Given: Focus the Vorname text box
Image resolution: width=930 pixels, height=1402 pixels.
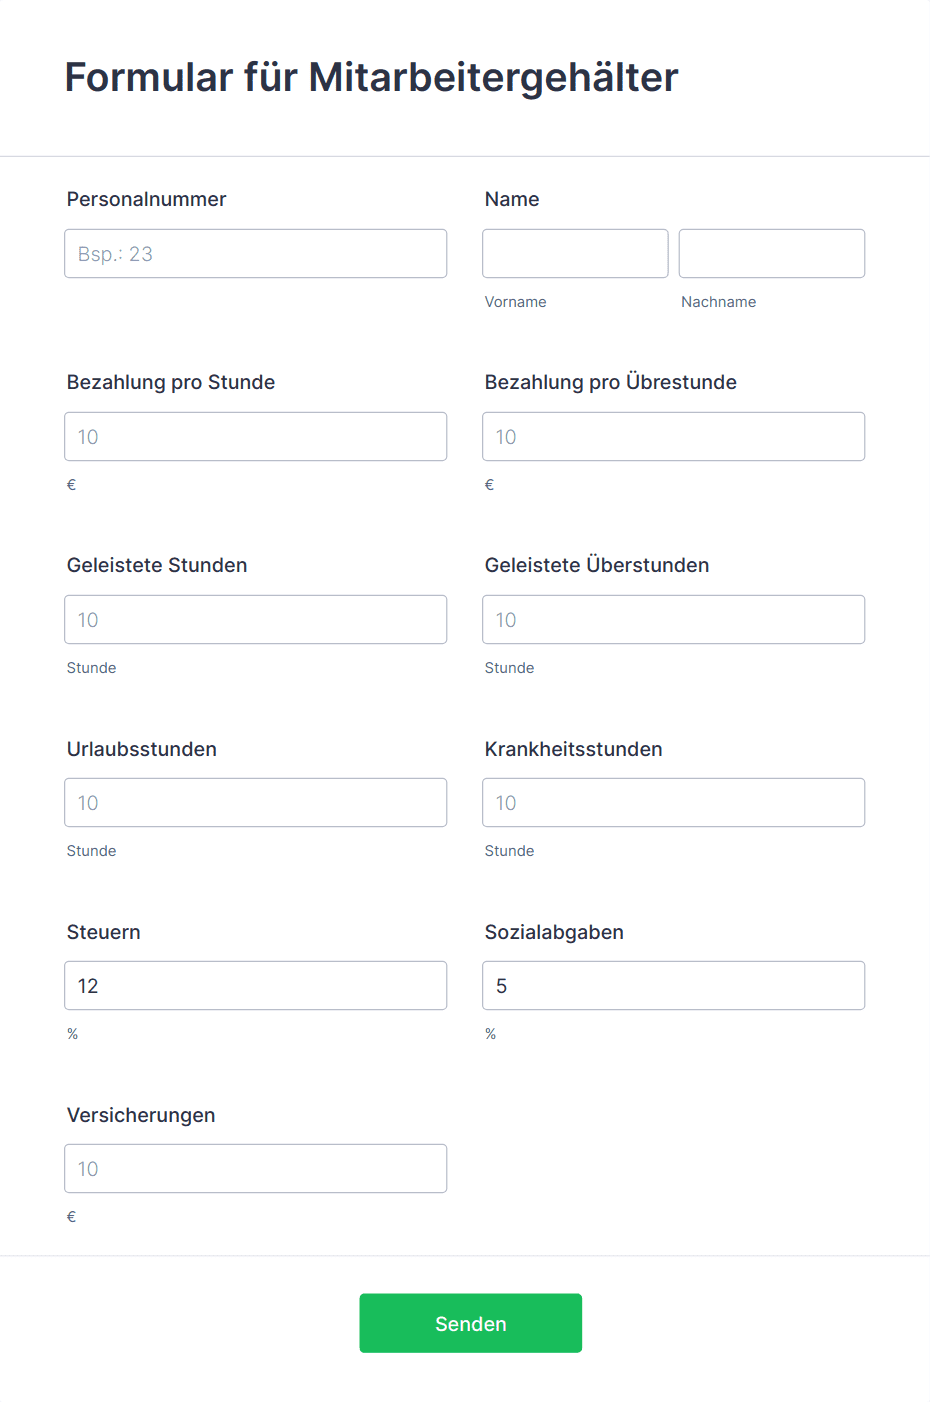Looking at the screenshot, I should click(x=575, y=254).
